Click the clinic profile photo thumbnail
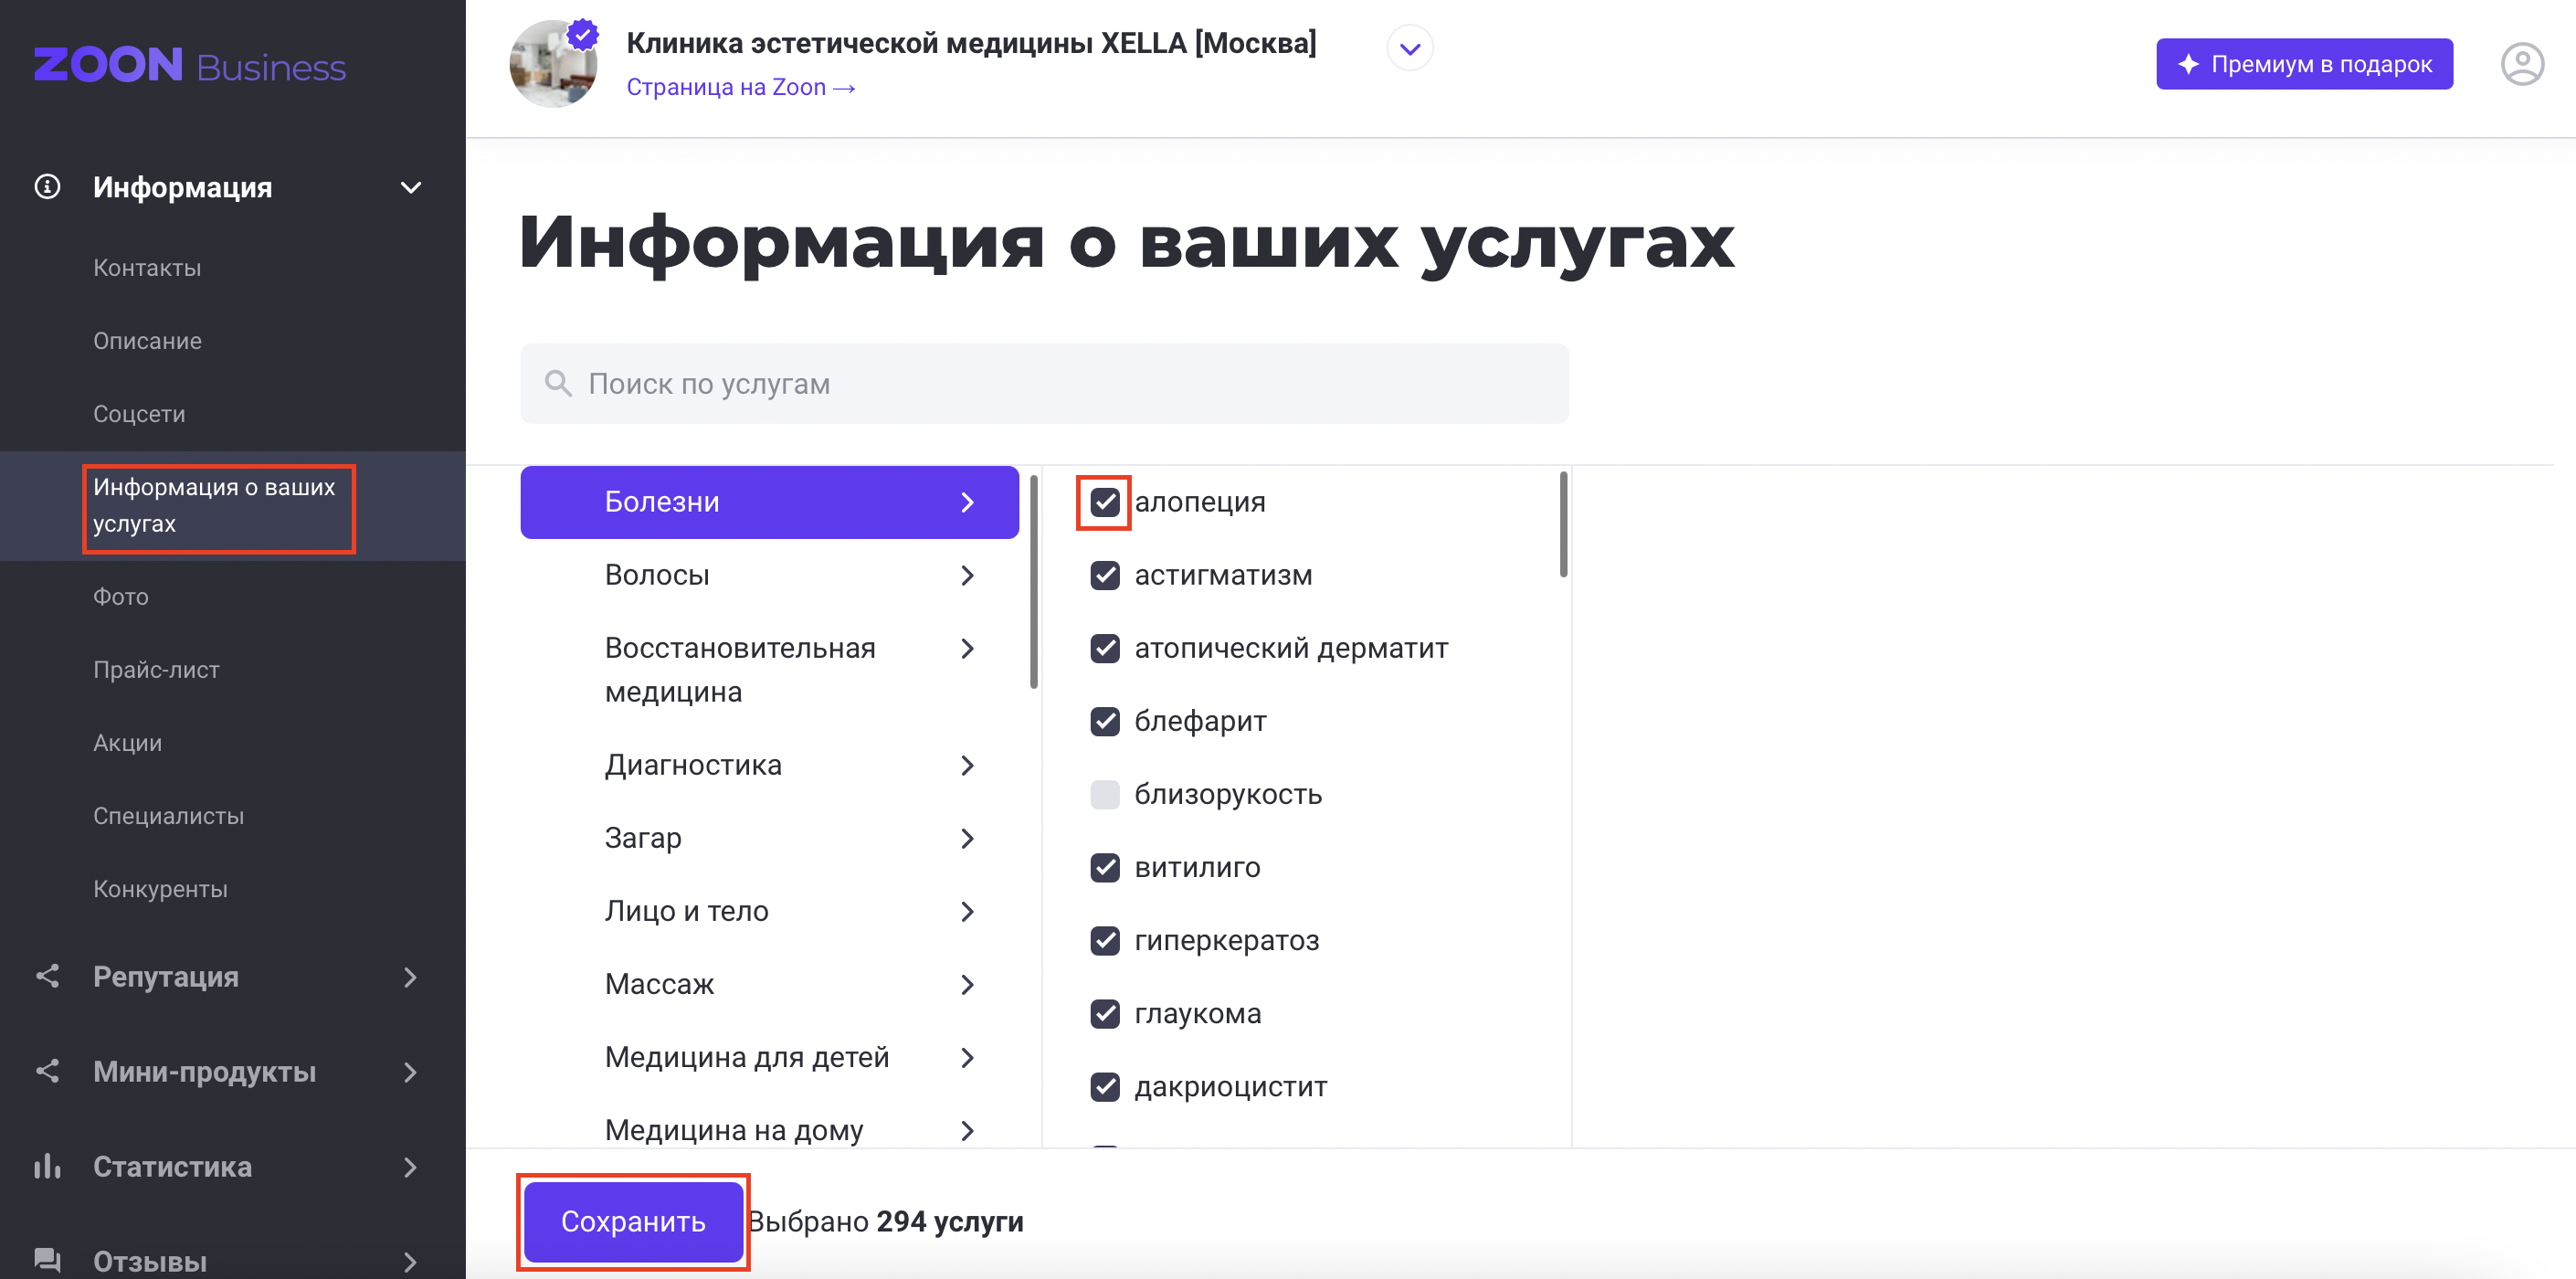This screenshot has height=1279, width=2576. pos(553,64)
